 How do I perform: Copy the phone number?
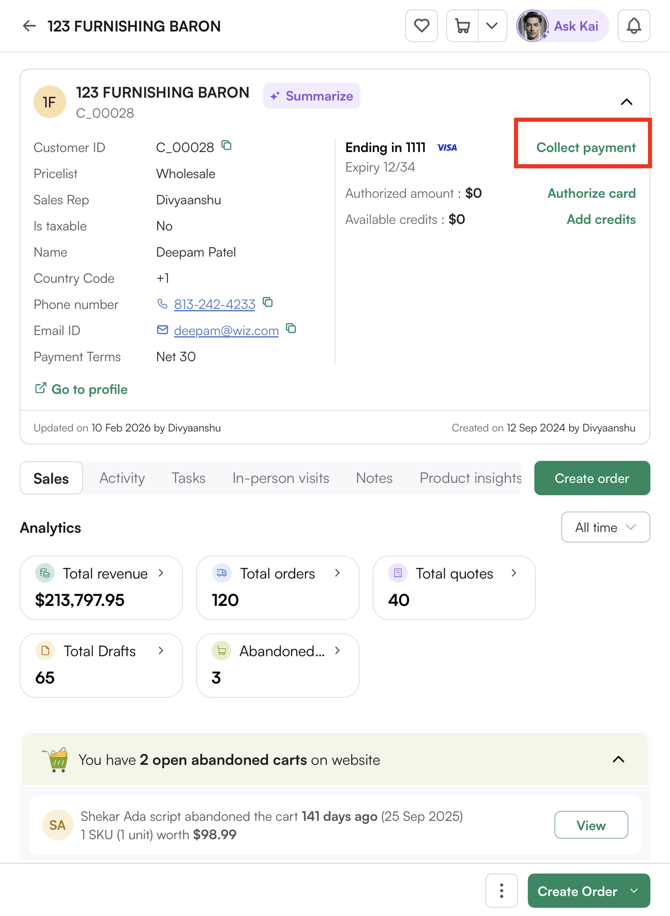click(268, 303)
